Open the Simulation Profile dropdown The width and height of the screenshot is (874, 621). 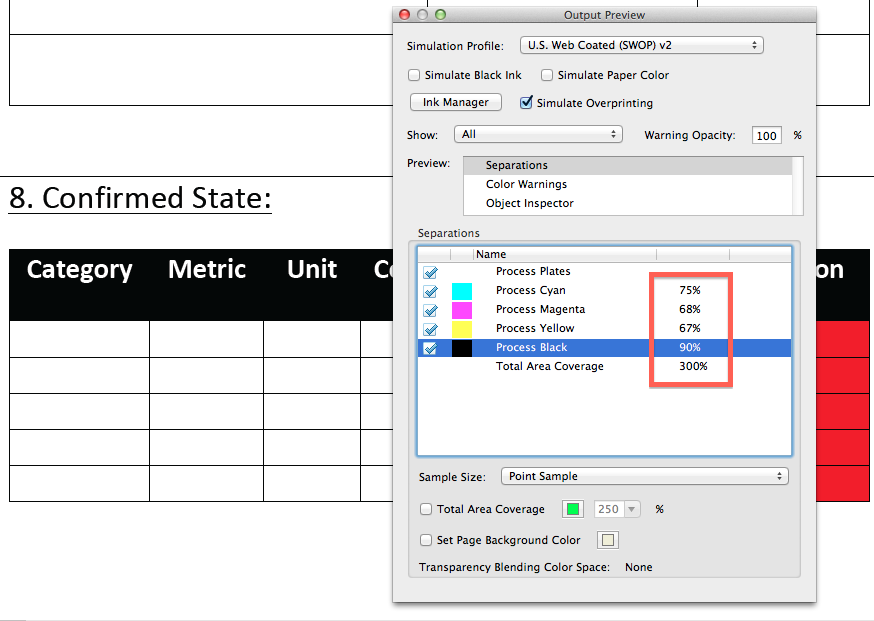pos(640,44)
